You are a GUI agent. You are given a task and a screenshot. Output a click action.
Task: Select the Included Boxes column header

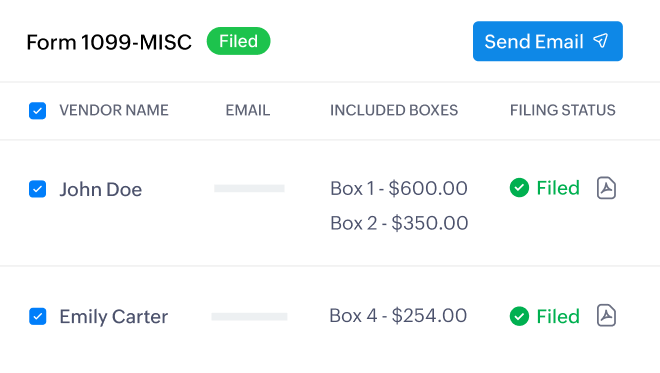click(394, 110)
